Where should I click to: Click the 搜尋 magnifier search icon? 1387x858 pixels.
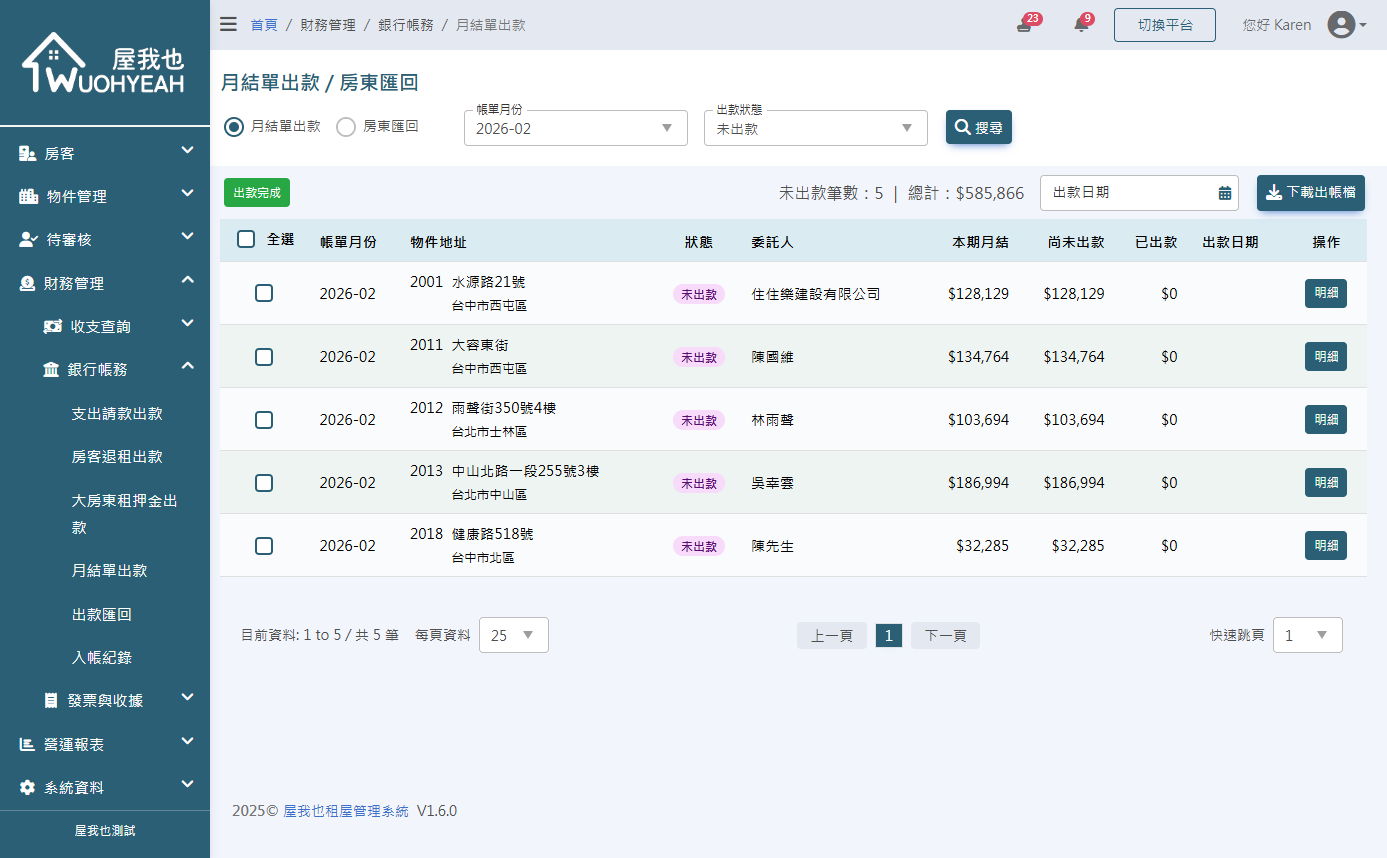[963, 127]
